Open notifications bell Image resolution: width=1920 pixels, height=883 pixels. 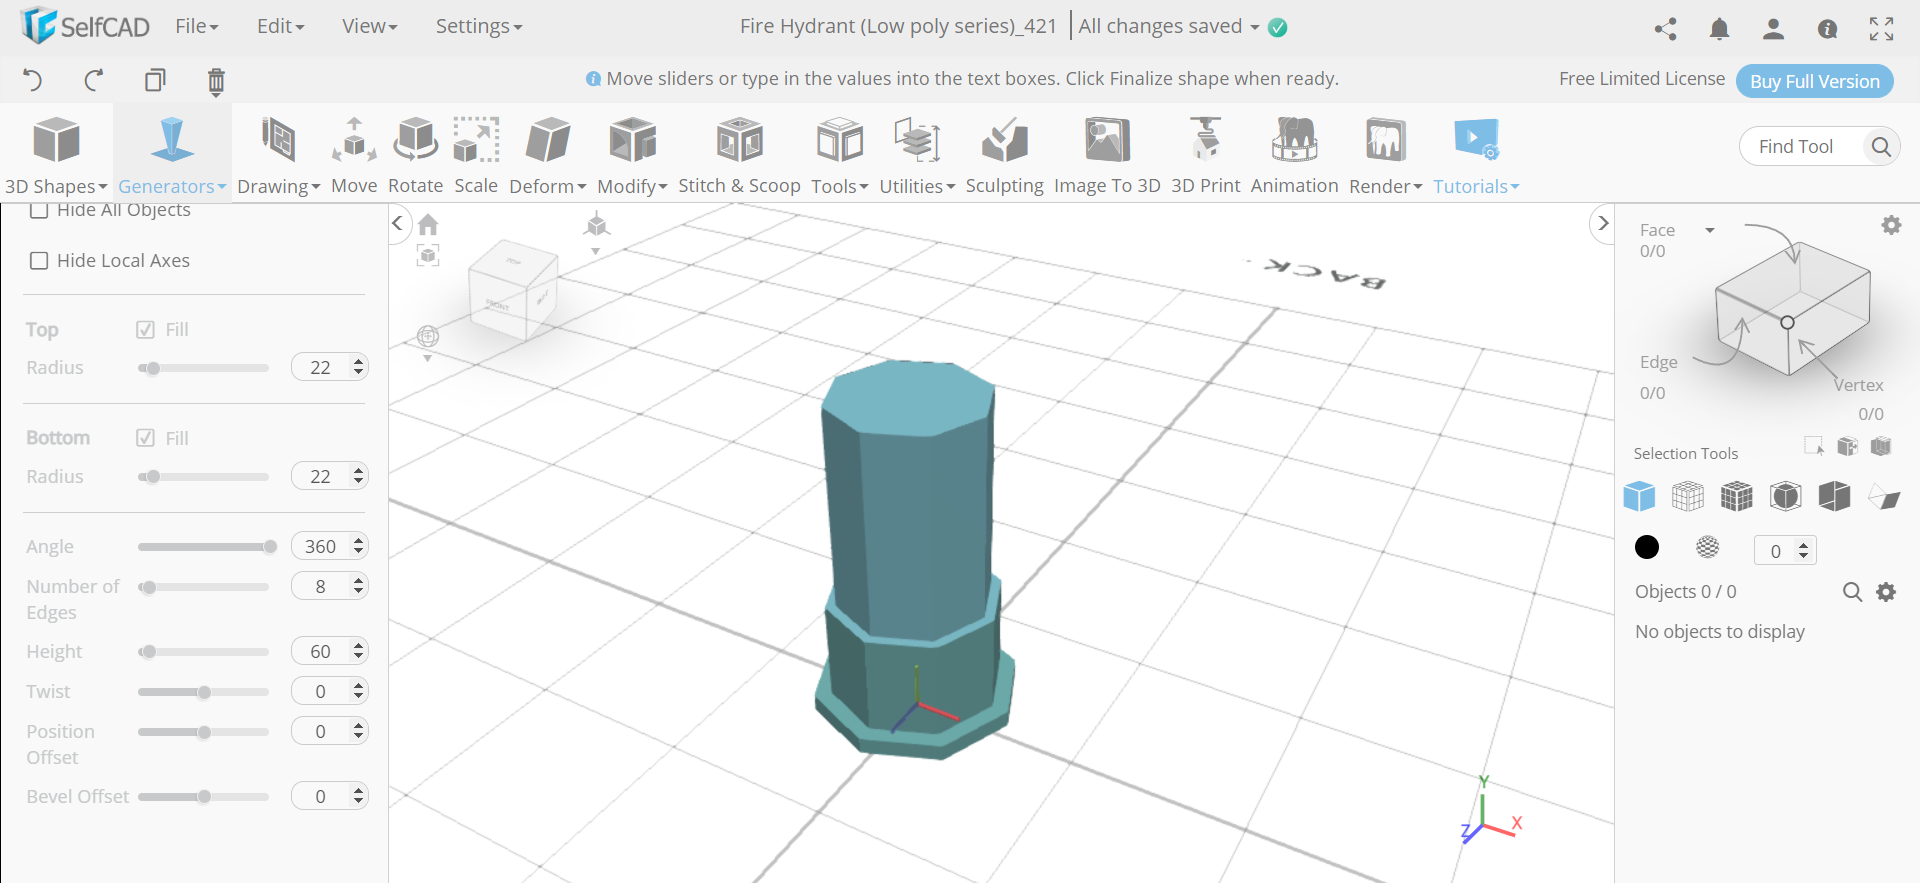1719,29
